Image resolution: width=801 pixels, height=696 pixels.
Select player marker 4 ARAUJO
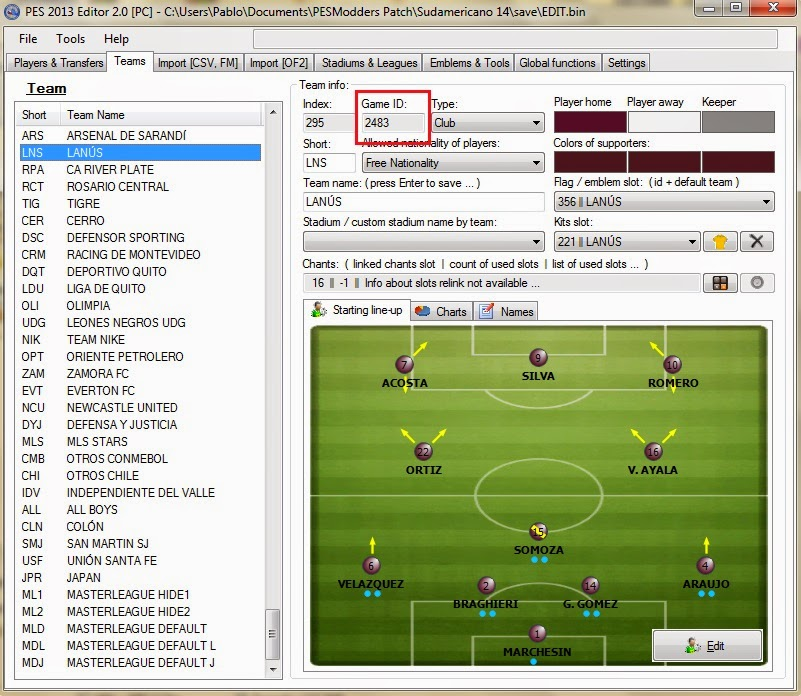(x=705, y=565)
